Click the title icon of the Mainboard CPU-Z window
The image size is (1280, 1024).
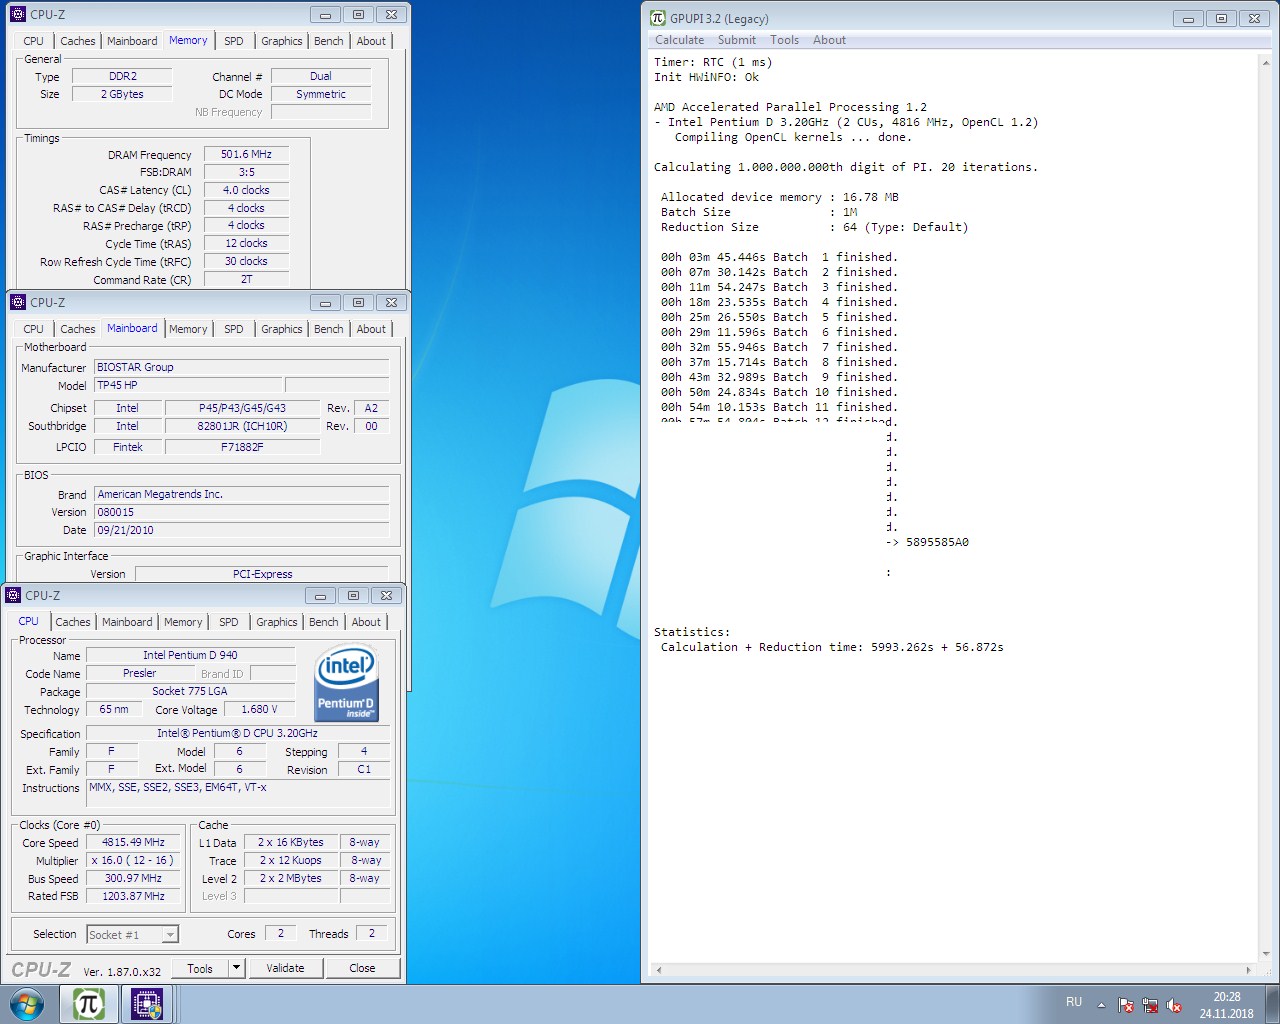17,302
